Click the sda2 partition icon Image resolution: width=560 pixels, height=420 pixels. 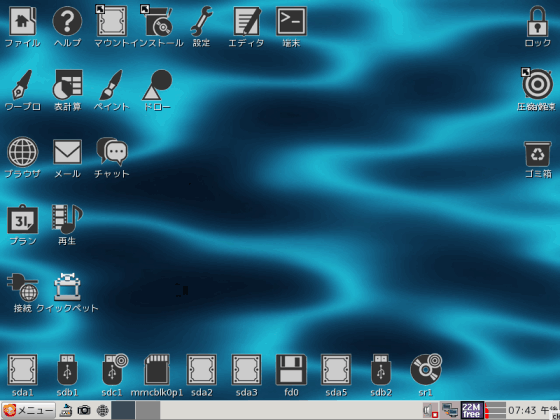tap(201, 370)
